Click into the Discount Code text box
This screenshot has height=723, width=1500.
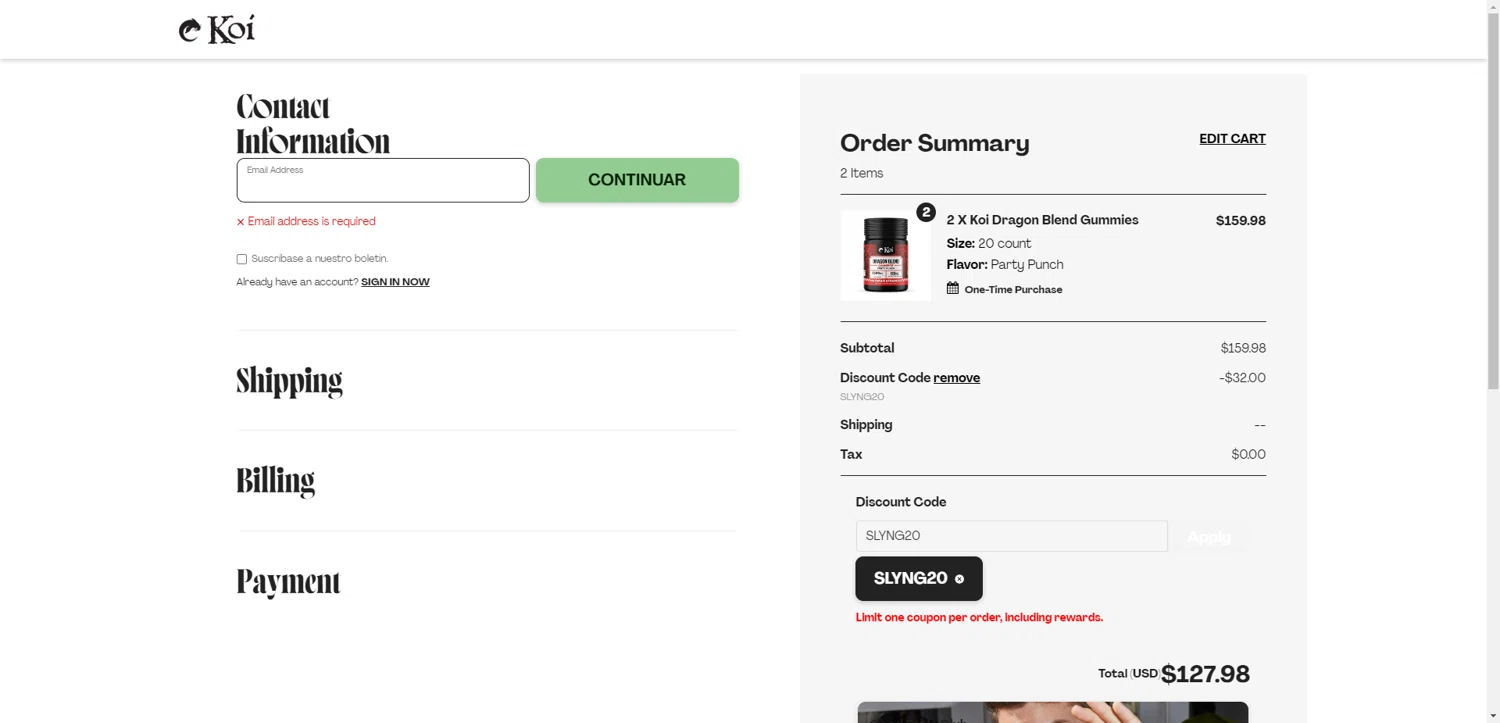tap(1011, 536)
